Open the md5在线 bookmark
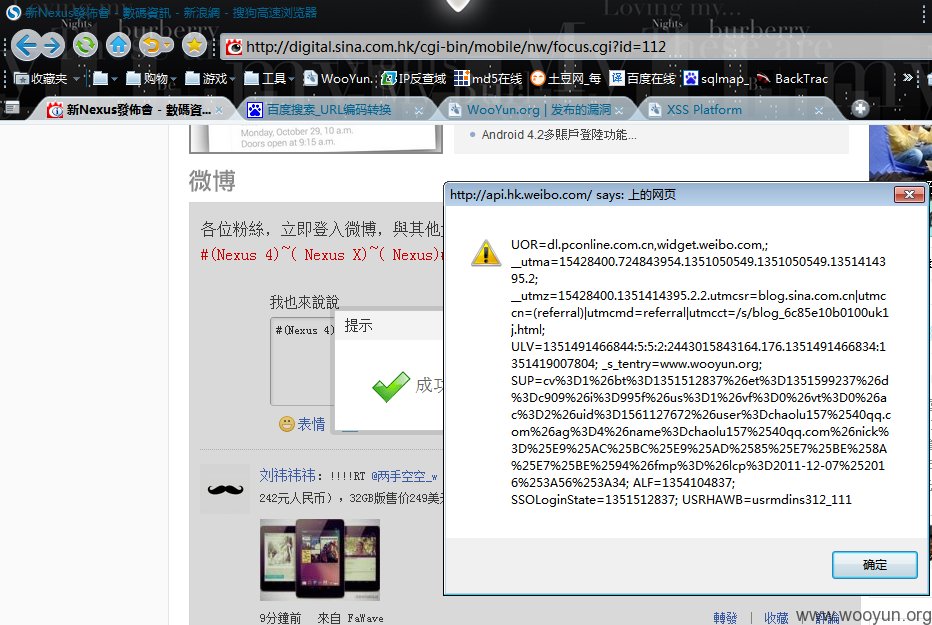 pyautogui.click(x=488, y=78)
